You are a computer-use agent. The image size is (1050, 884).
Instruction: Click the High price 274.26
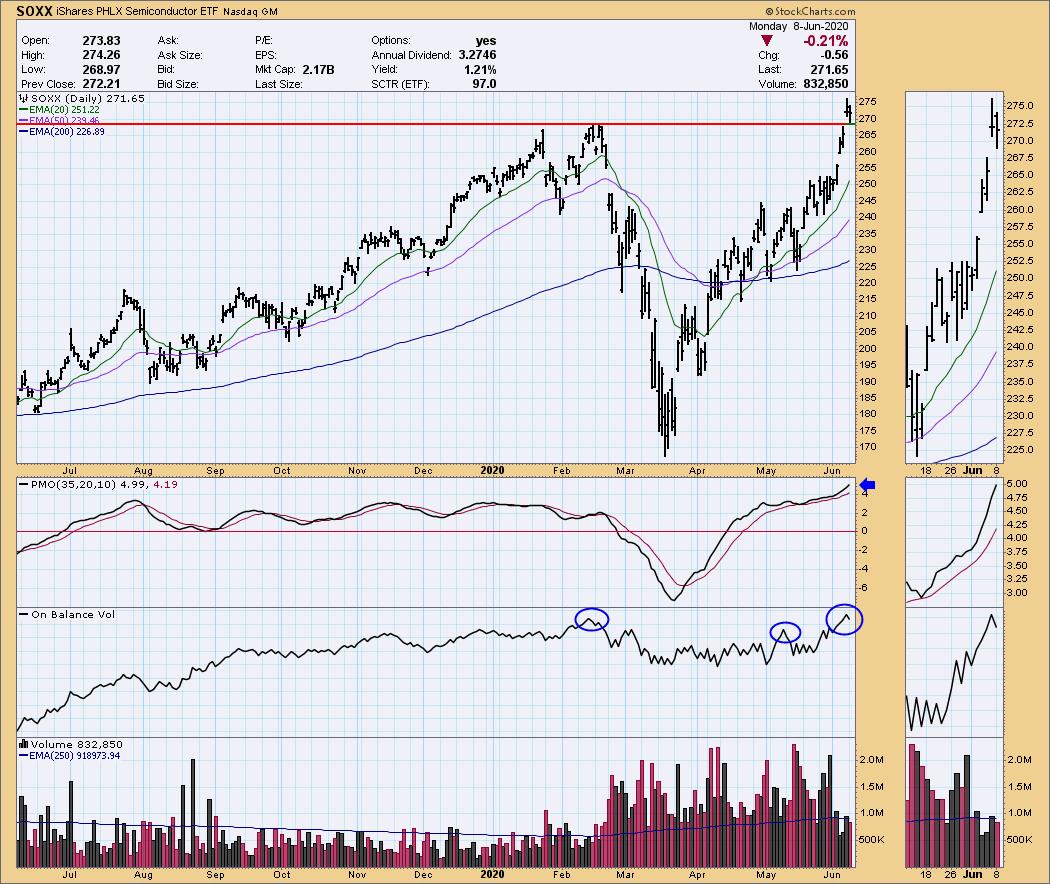pos(101,55)
